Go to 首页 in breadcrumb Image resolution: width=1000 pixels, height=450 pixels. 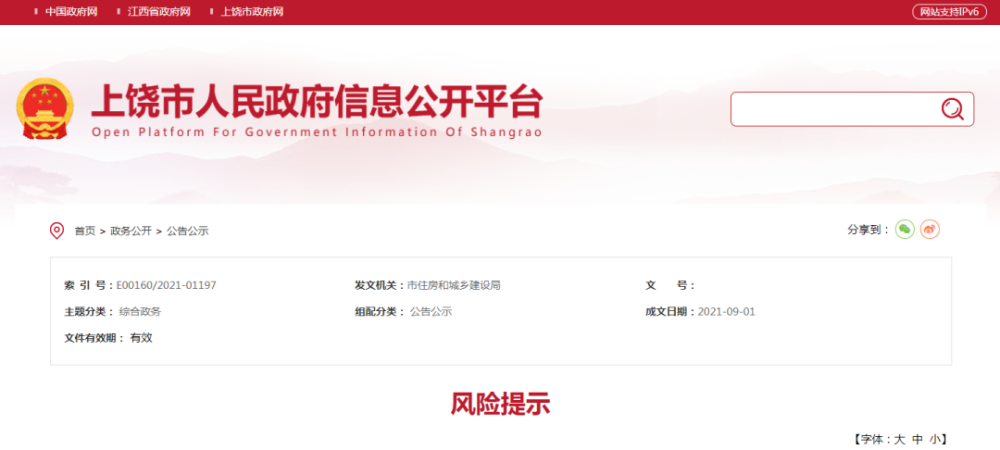click(85, 231)
